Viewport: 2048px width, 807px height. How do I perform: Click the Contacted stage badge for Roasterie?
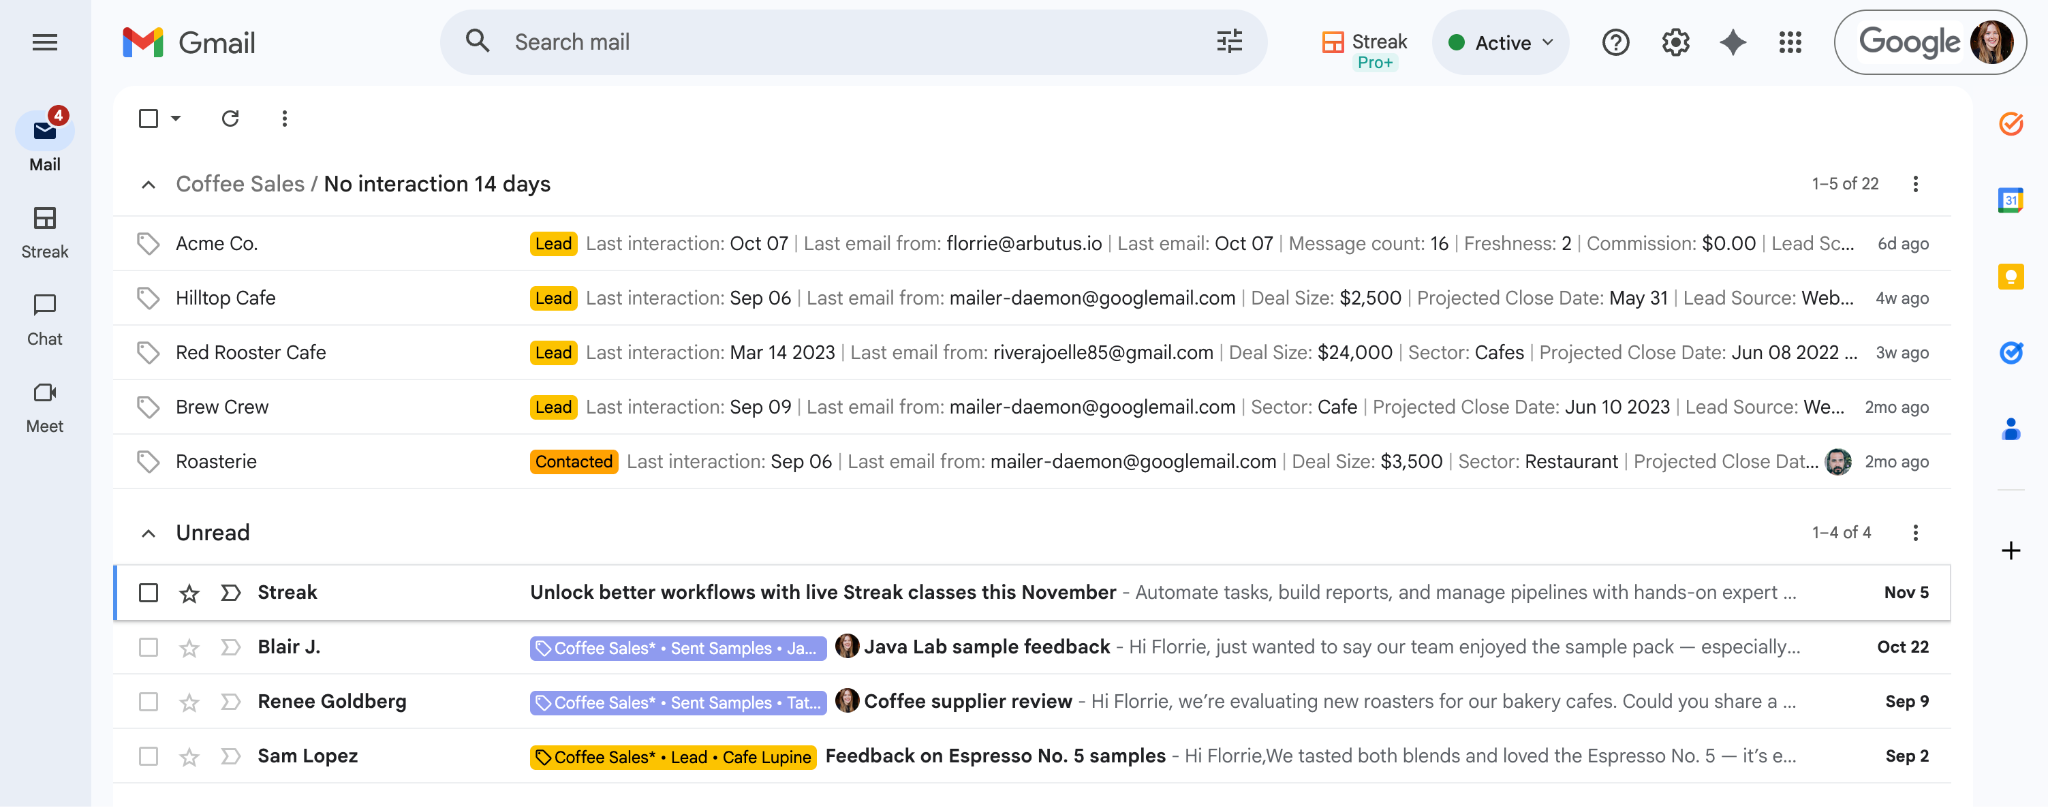tap(574, 461)
